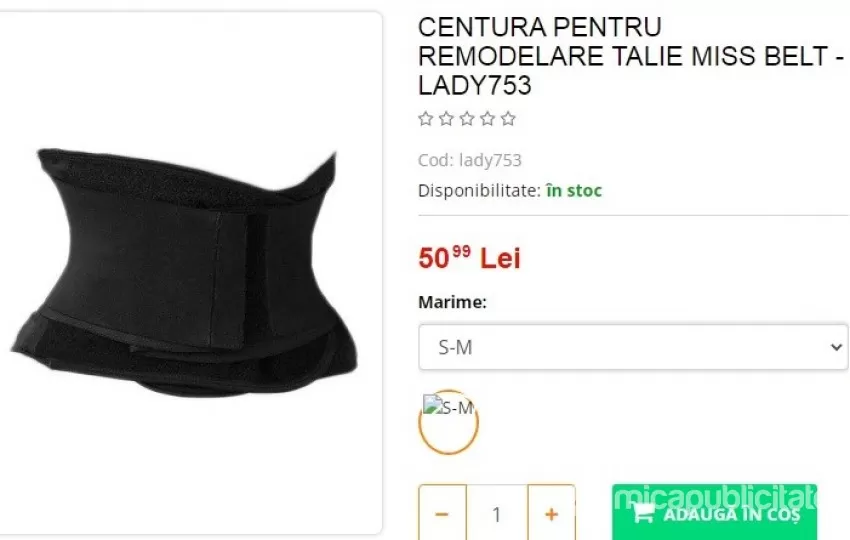Click the first rating star
Viewport: 850px width, 540px height.
tap(426, 118)
